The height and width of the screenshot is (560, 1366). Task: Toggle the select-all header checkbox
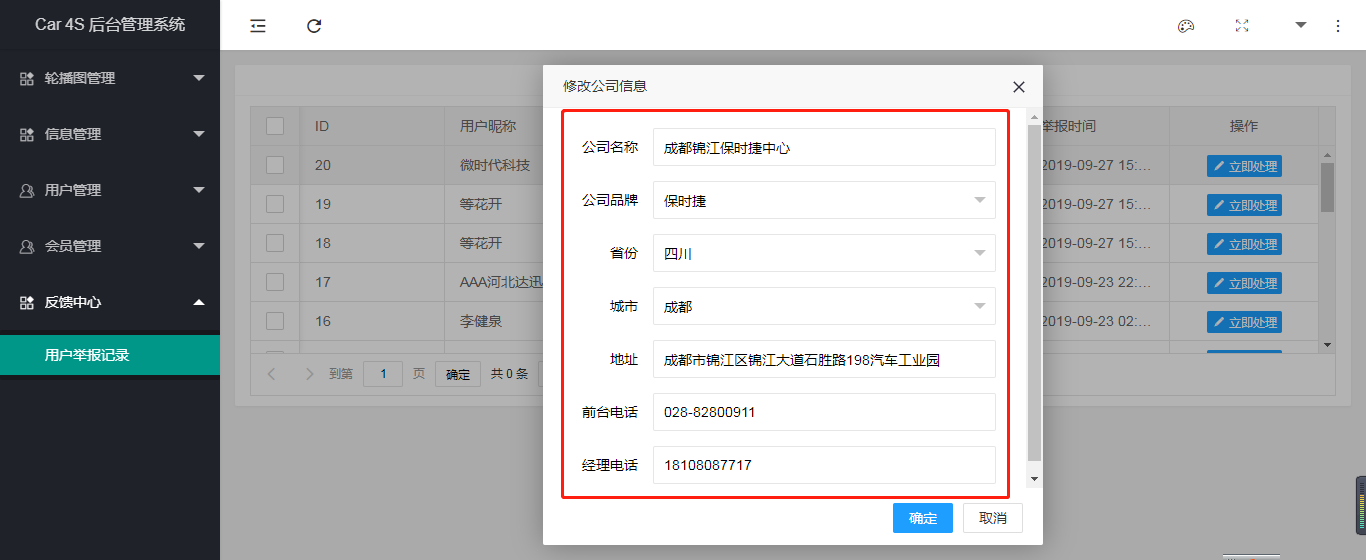[x=275, y=126]
